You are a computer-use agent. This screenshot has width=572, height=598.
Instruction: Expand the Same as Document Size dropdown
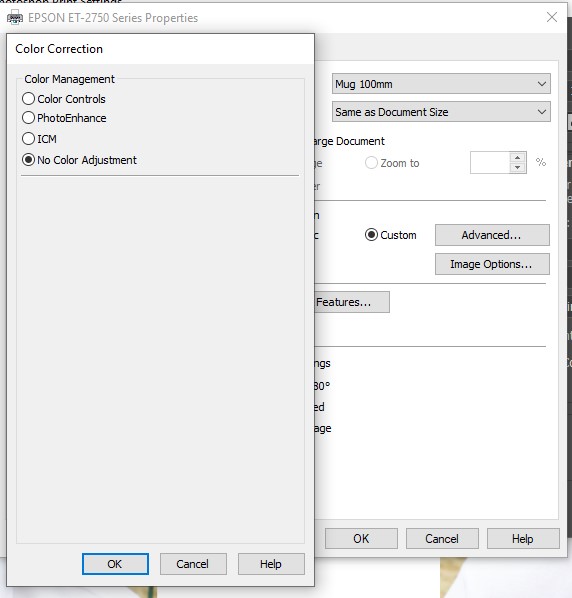click(x=441, y=112)
